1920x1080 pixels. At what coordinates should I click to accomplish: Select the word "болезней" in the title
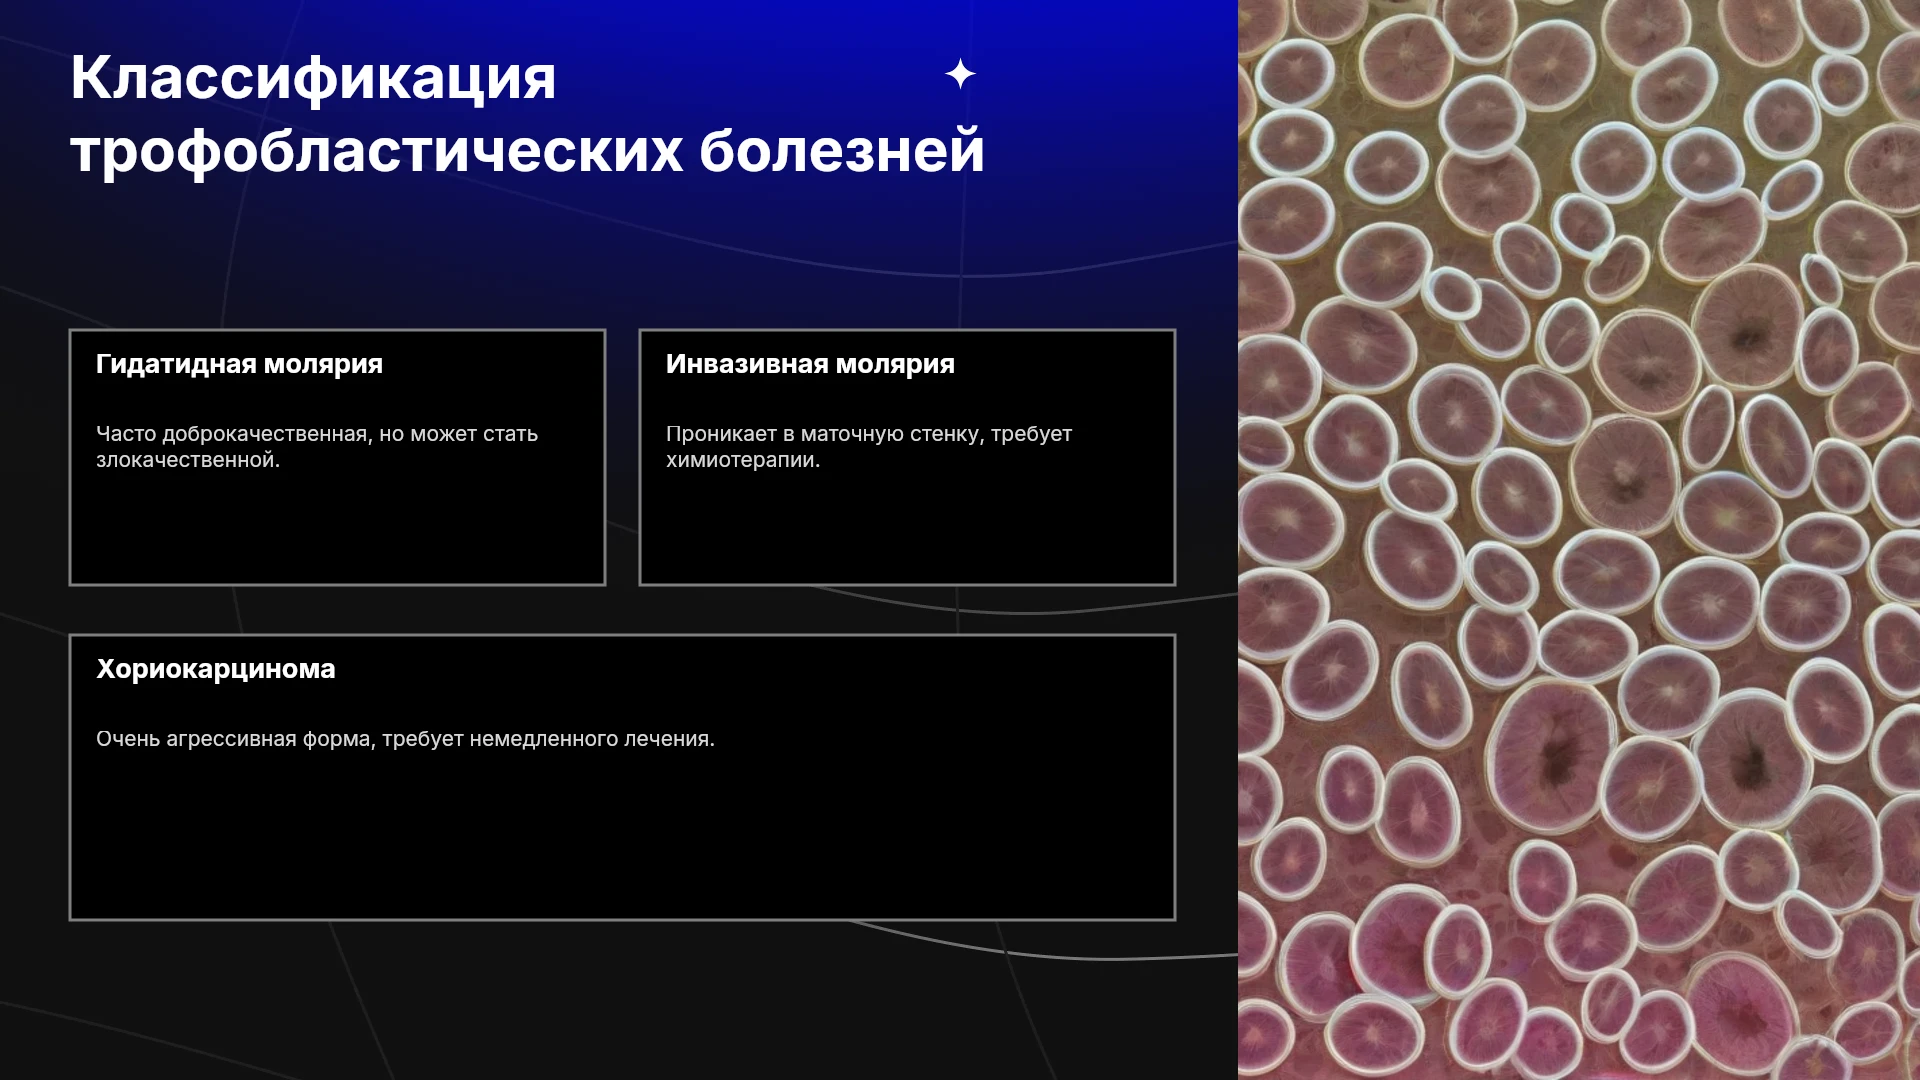pyautogui.click(x=842, y=151)
